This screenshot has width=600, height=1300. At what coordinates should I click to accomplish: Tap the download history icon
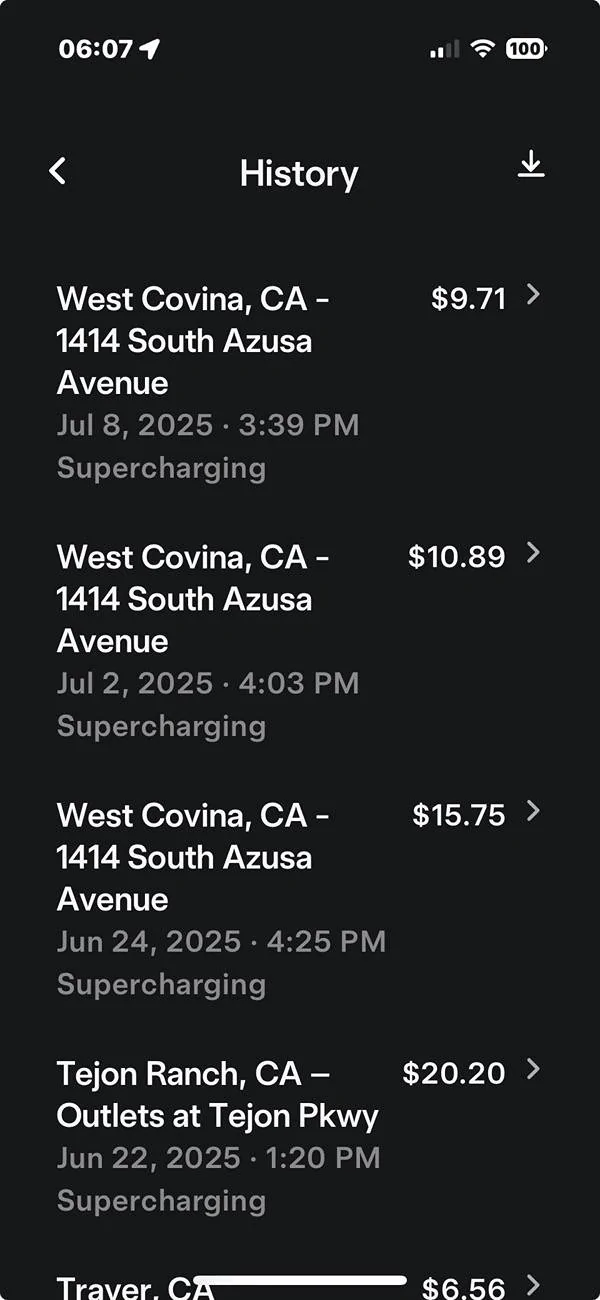click(531, 165)
